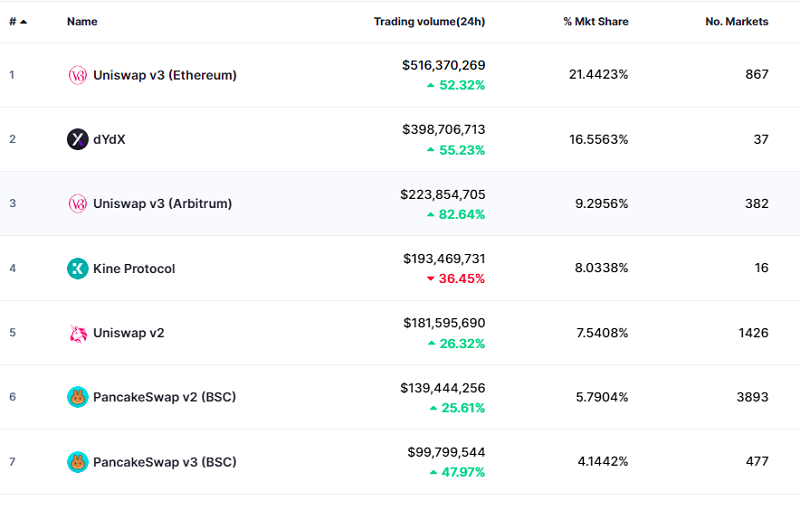Sort by the Name column header

click(x=81, y=21)
